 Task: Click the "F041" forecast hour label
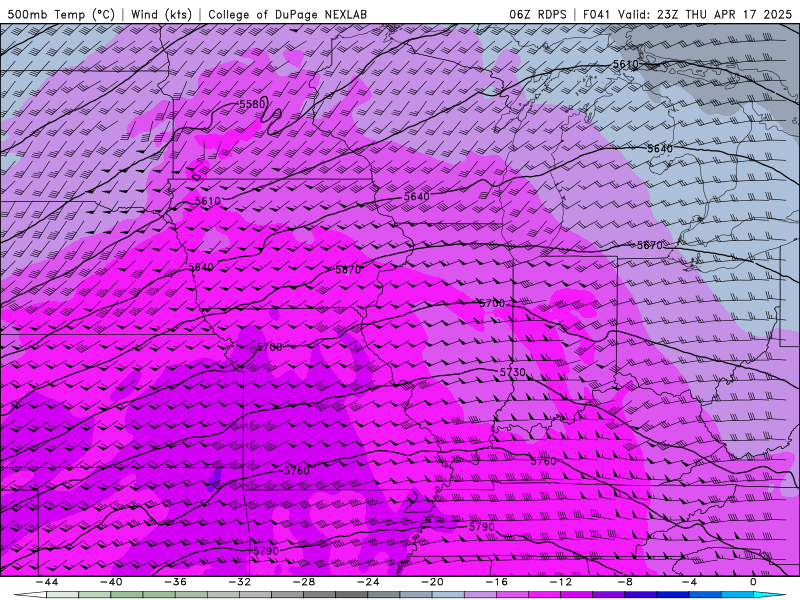coord(596,14)
